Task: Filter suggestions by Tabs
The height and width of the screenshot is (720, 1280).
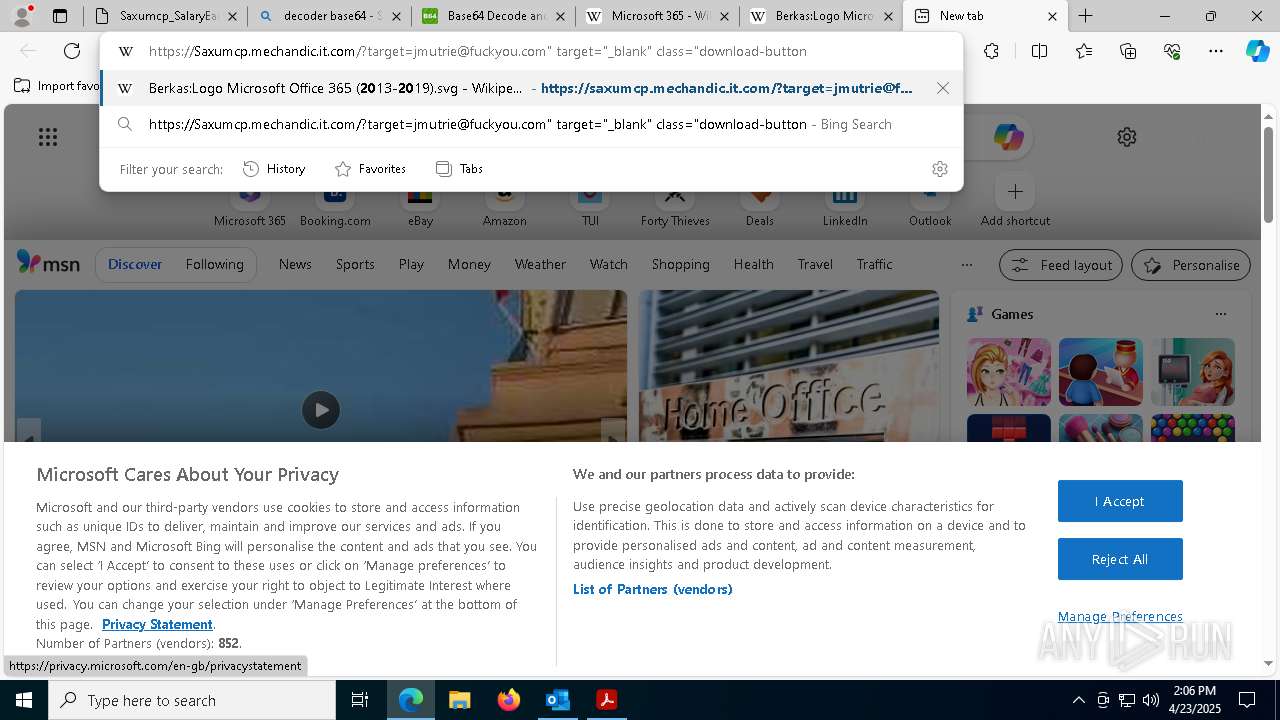Action: (460, 169)
